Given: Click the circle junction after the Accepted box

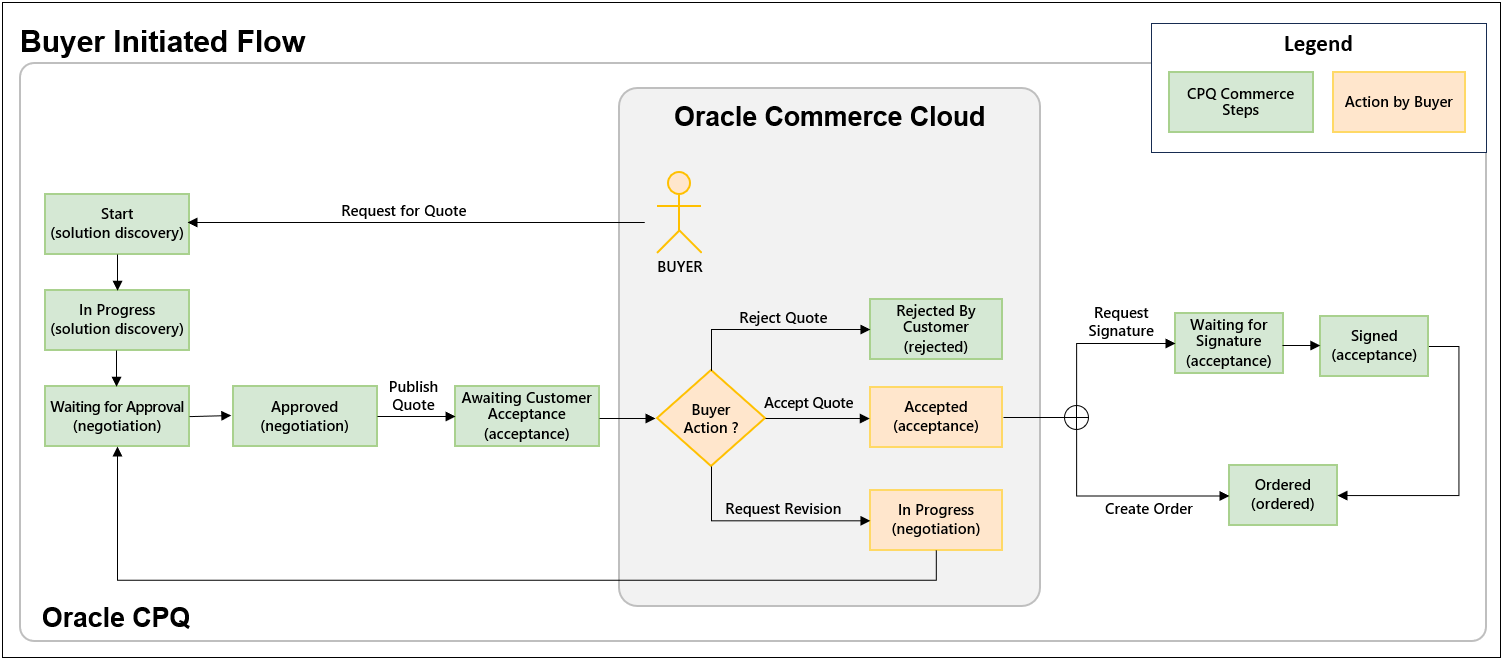Looking at the screenshot, I should tap(1076, 418).
